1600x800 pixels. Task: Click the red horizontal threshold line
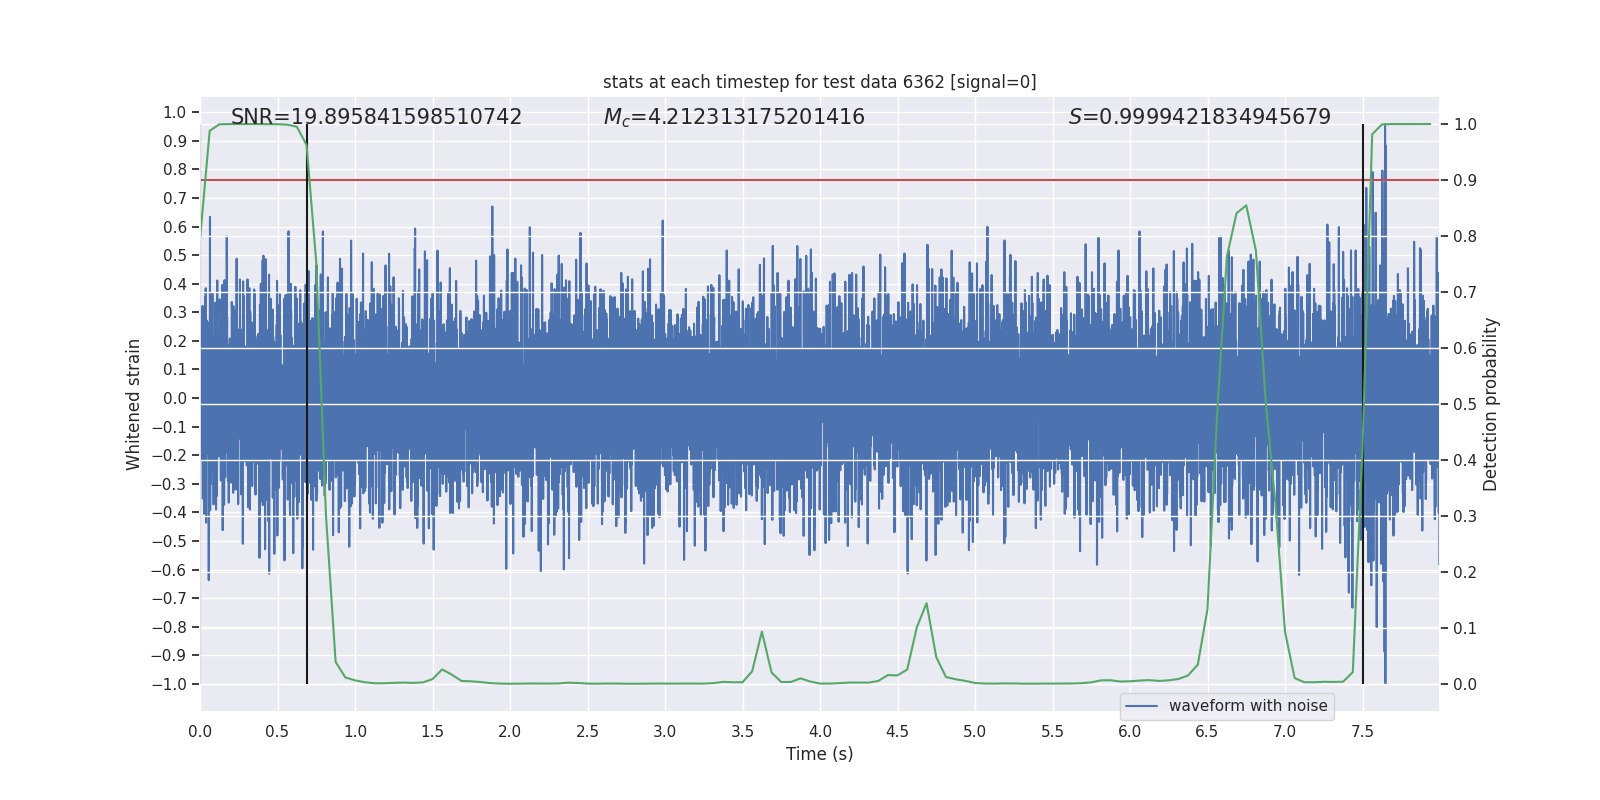[800, 180]
